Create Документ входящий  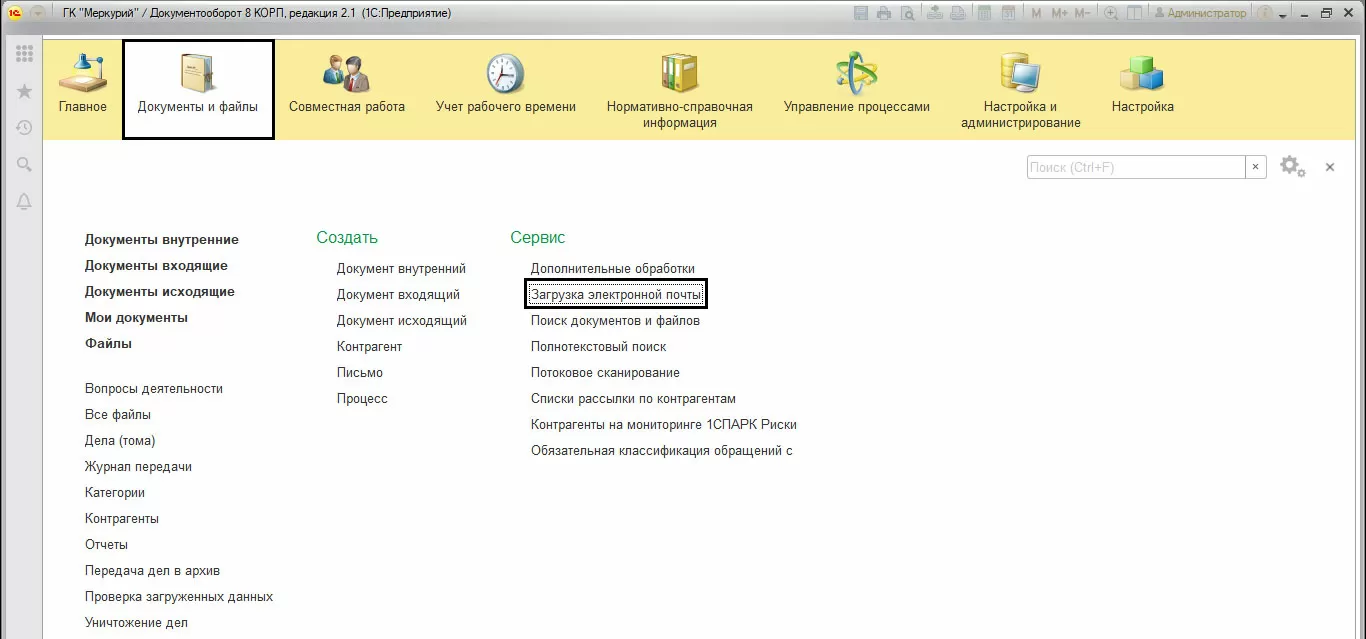(x=398, y=295)
